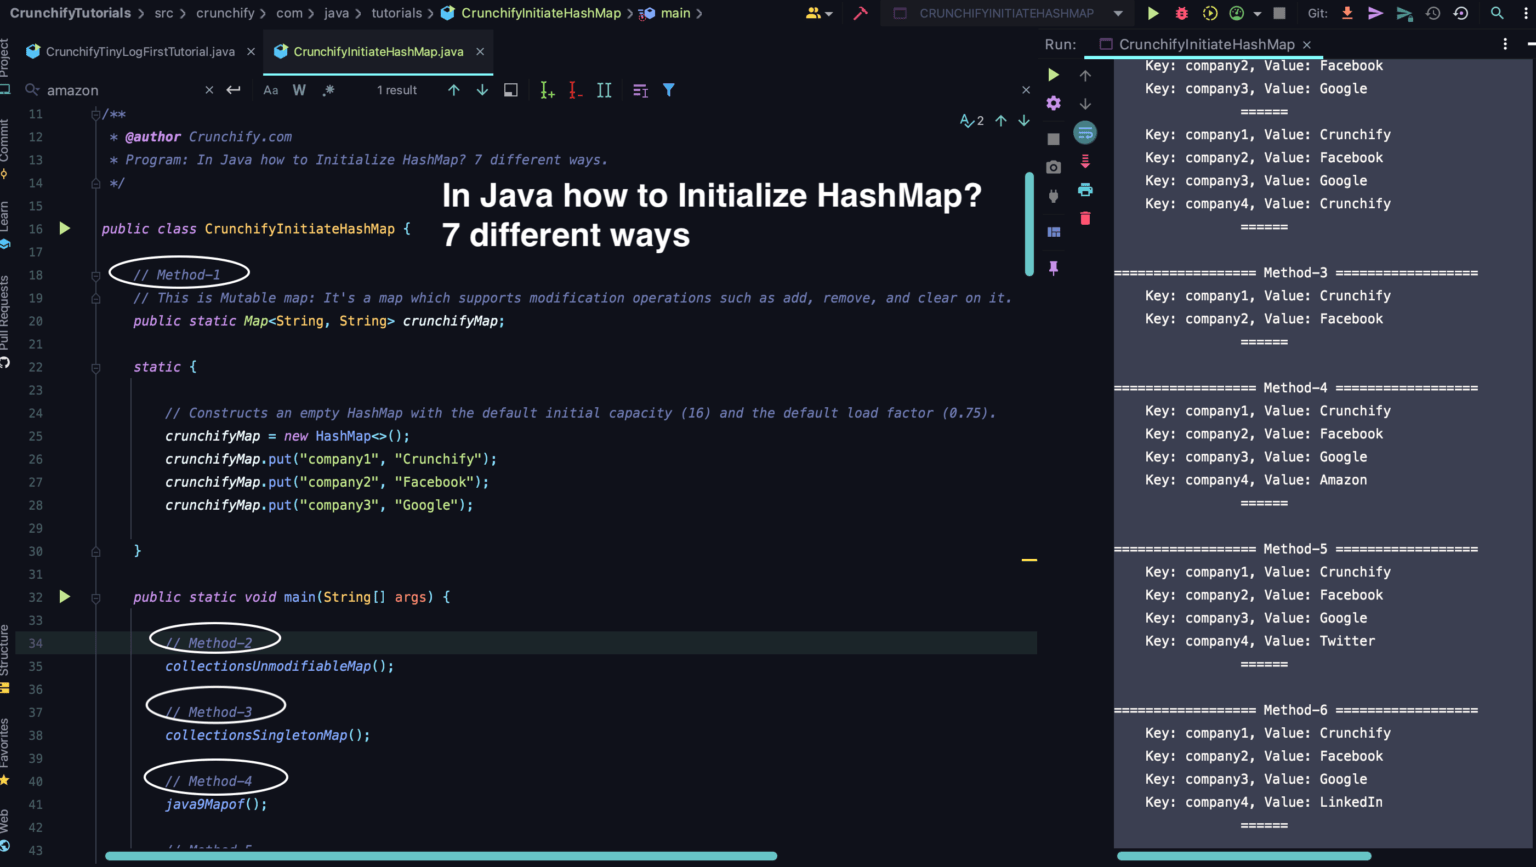Image resolution: width=1536 pixels, height=867 pixels.
Task: Pin the Run tool window
Action: (1053, 267)
